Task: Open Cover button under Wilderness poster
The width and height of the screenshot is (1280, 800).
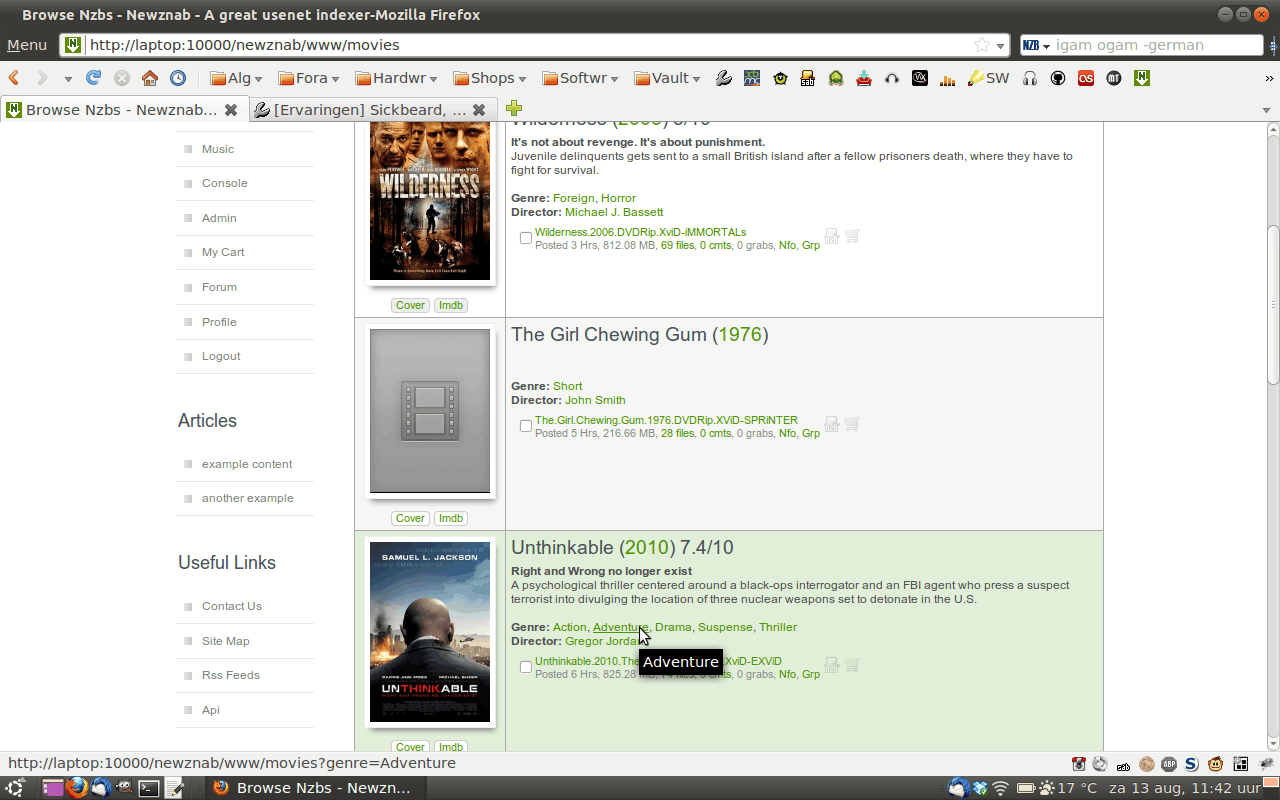Action: (410, 305)
